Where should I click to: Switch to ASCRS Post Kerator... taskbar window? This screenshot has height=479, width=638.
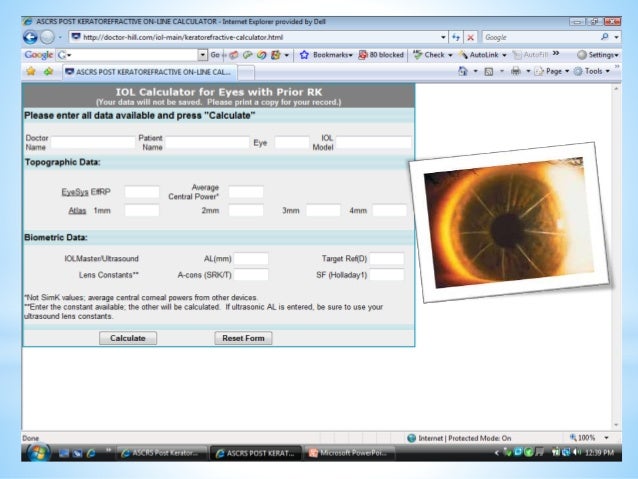click(161, 453)
